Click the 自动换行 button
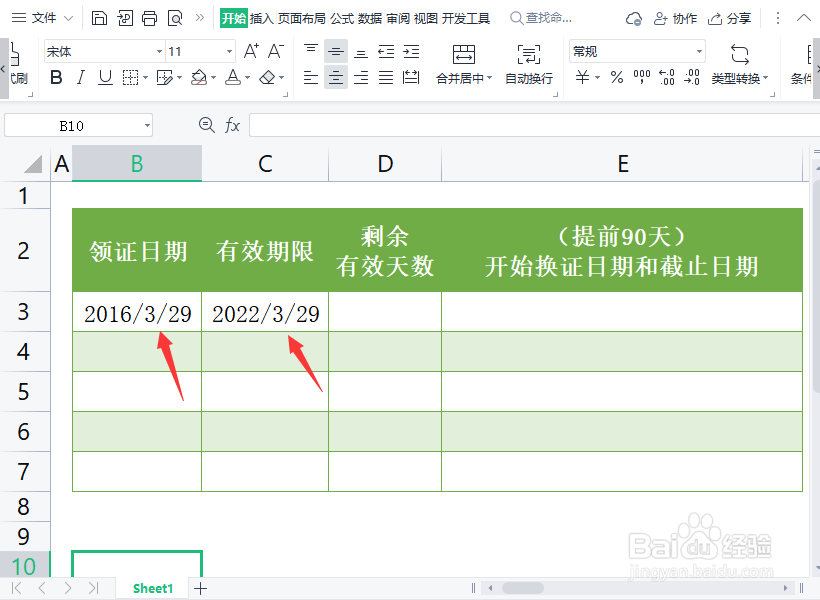Screen dimensions: 820x600 point(529,64)
